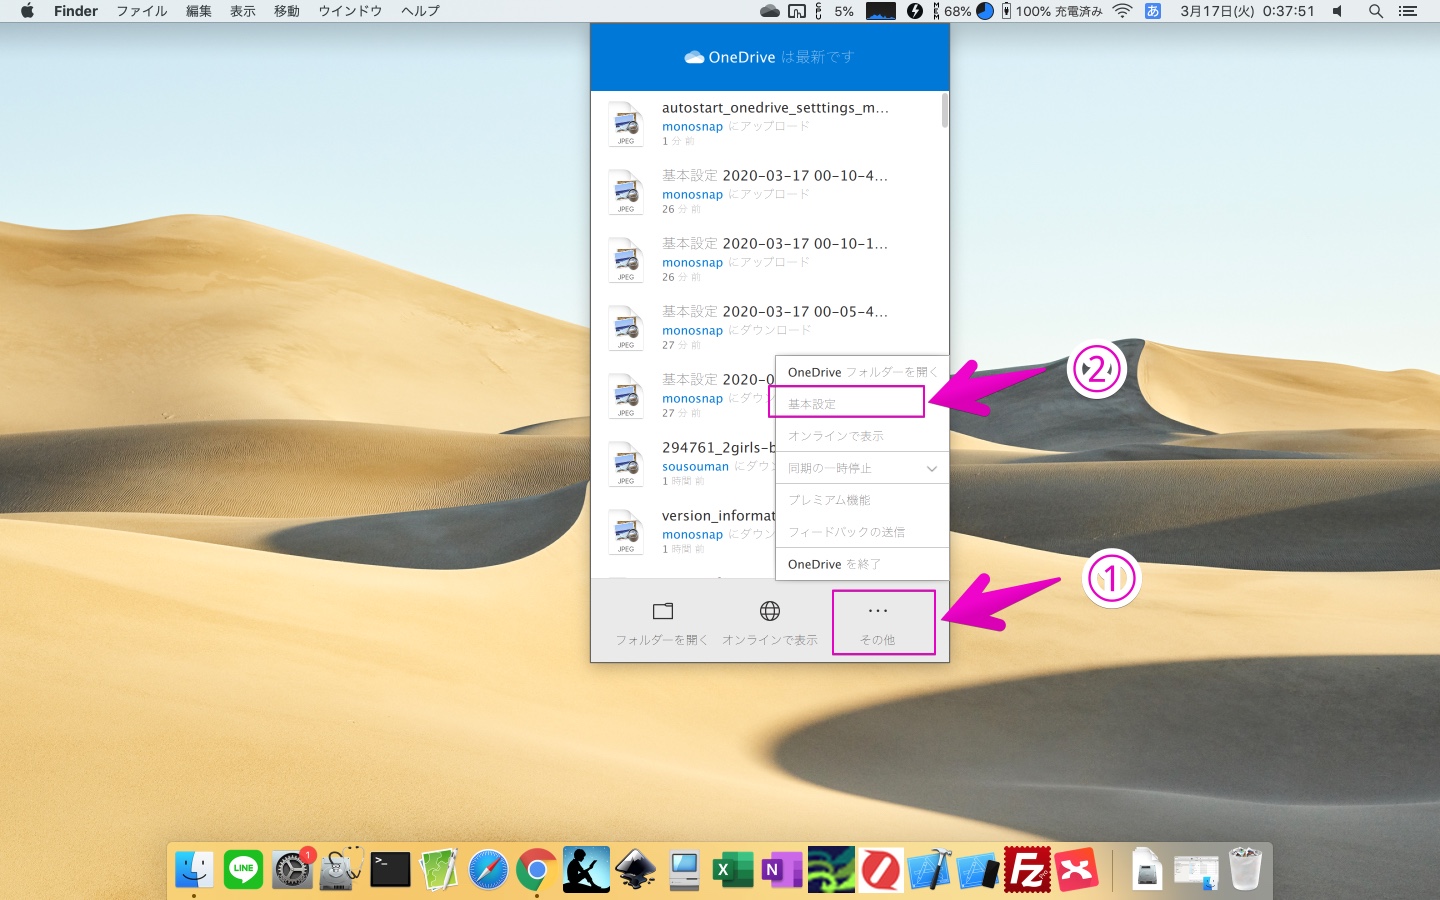
Task: Open System Preferences from dock
Action: 292,869
